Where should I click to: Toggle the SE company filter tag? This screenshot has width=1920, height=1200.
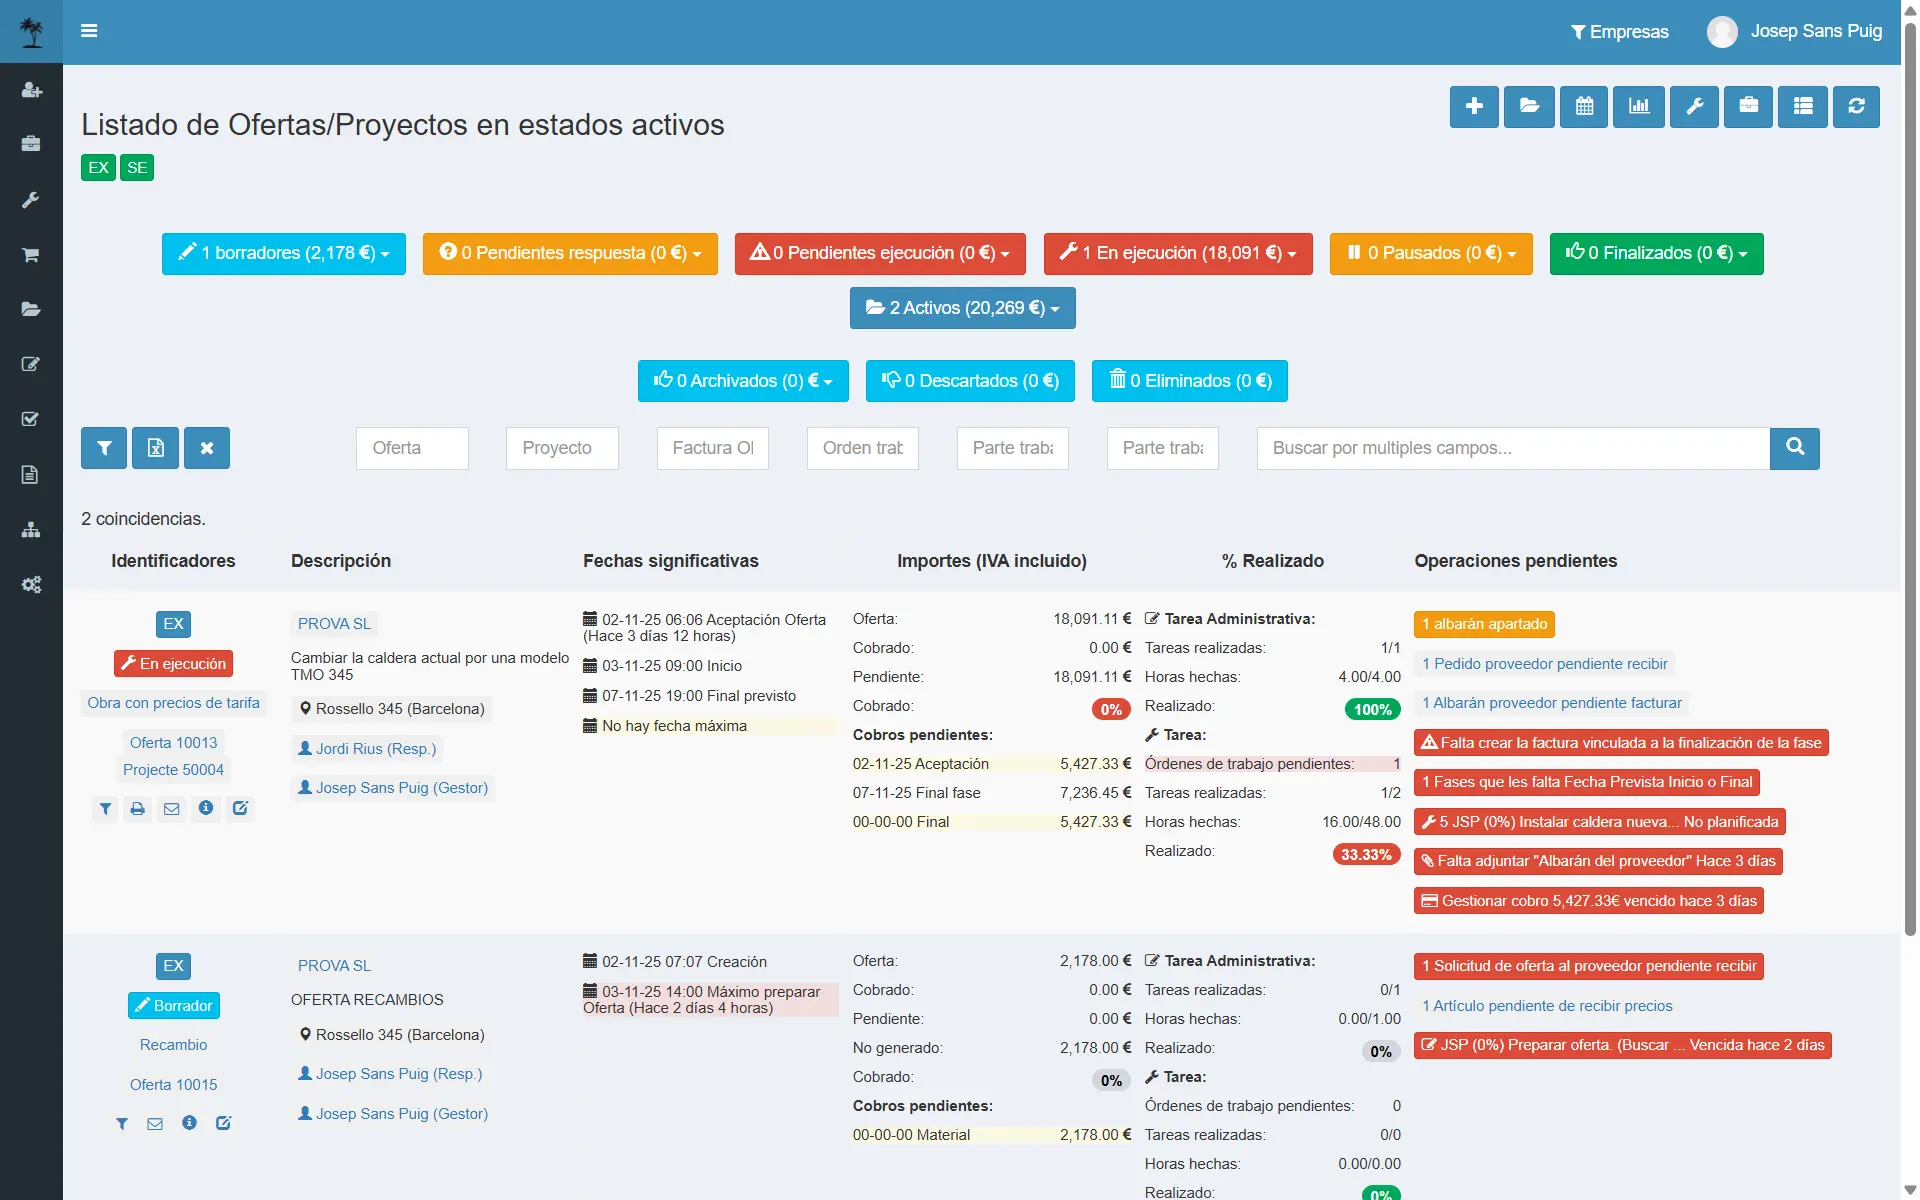[x=137, y=168]
